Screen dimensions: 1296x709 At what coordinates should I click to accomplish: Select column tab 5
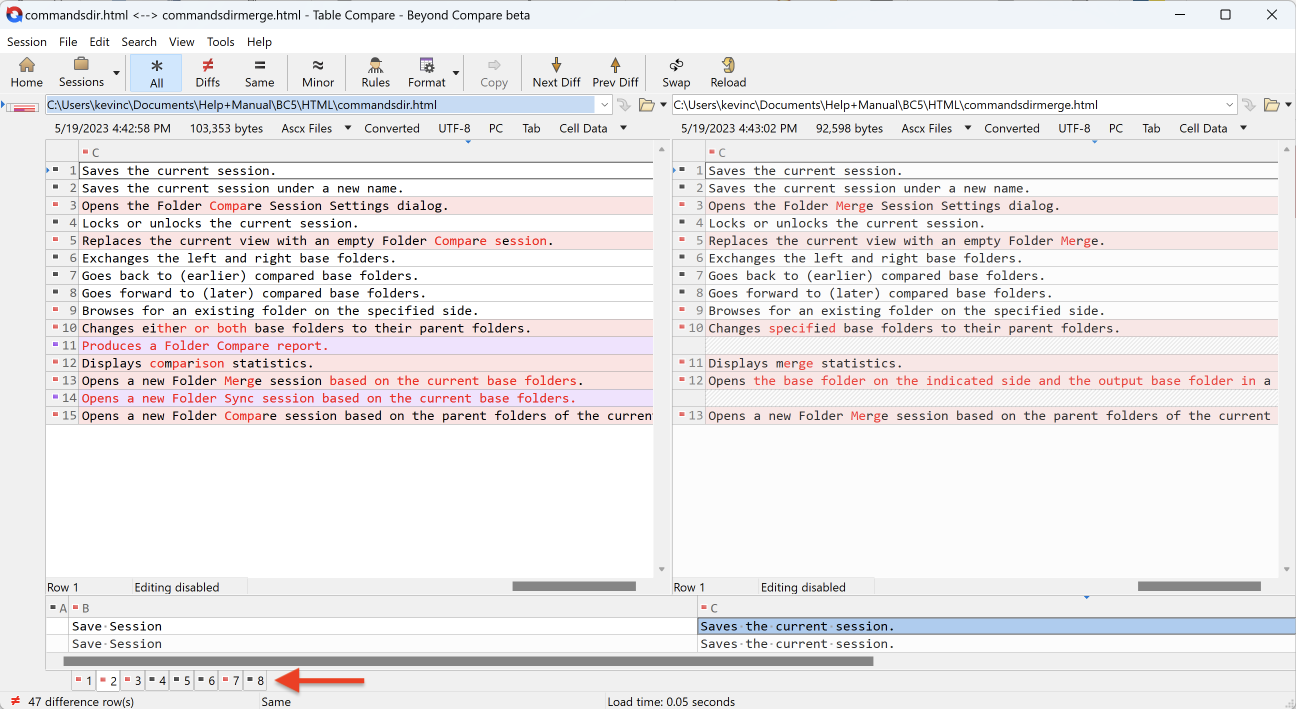182,680
